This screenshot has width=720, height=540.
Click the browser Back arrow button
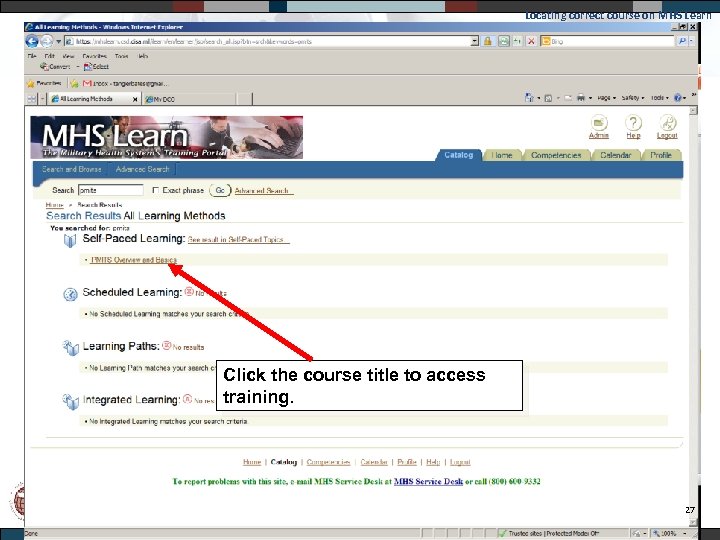pos(32,41)
